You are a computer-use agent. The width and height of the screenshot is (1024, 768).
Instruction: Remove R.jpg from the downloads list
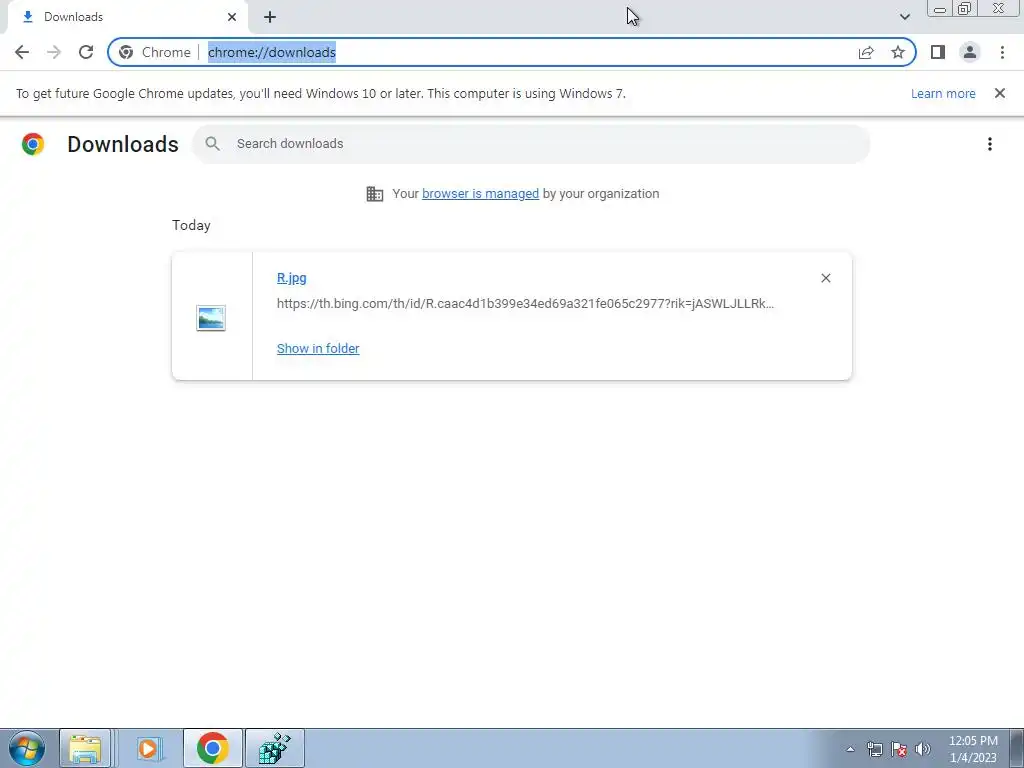pos(825,278)
